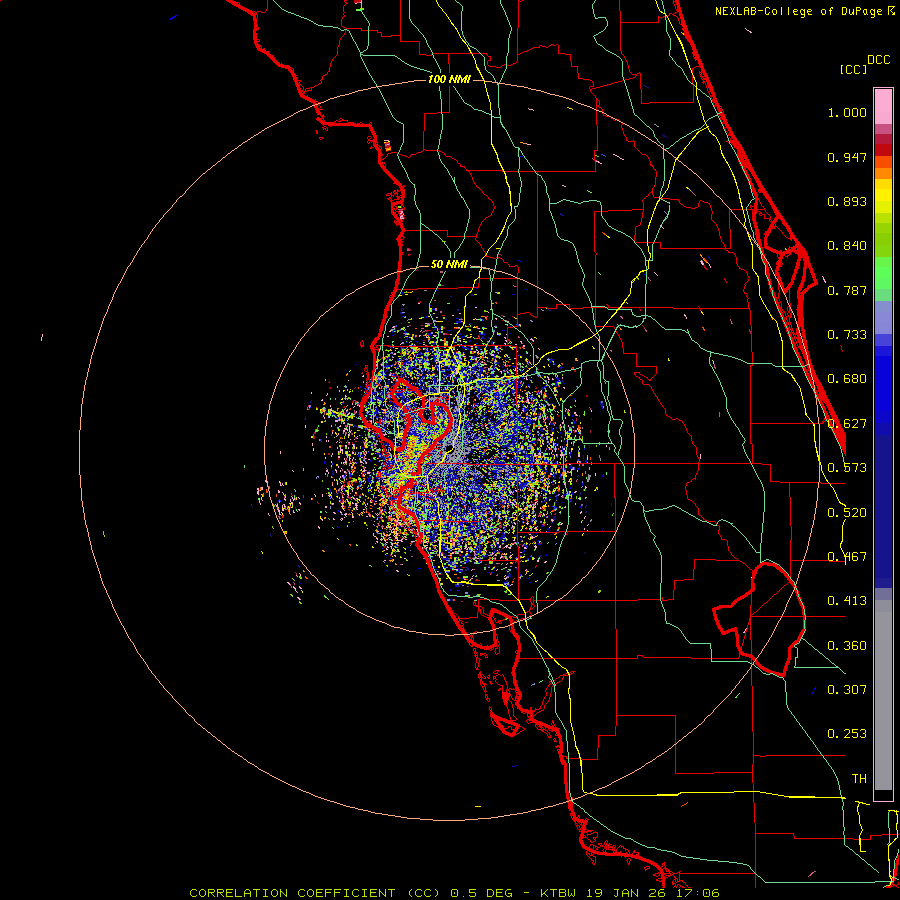The image size is (900, 900).
Task: Select the 0.787 scale value
Action: click(x=847, y=290)
